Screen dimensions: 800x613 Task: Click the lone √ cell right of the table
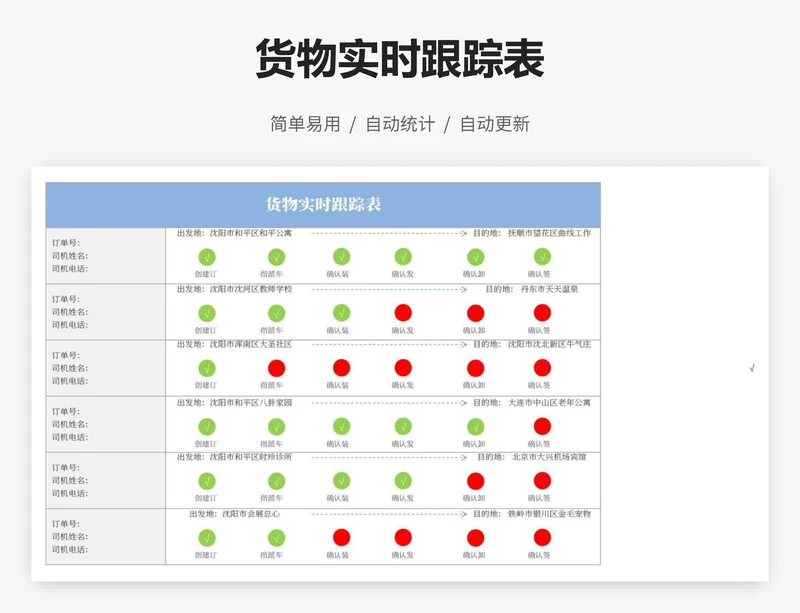[752, 368]
